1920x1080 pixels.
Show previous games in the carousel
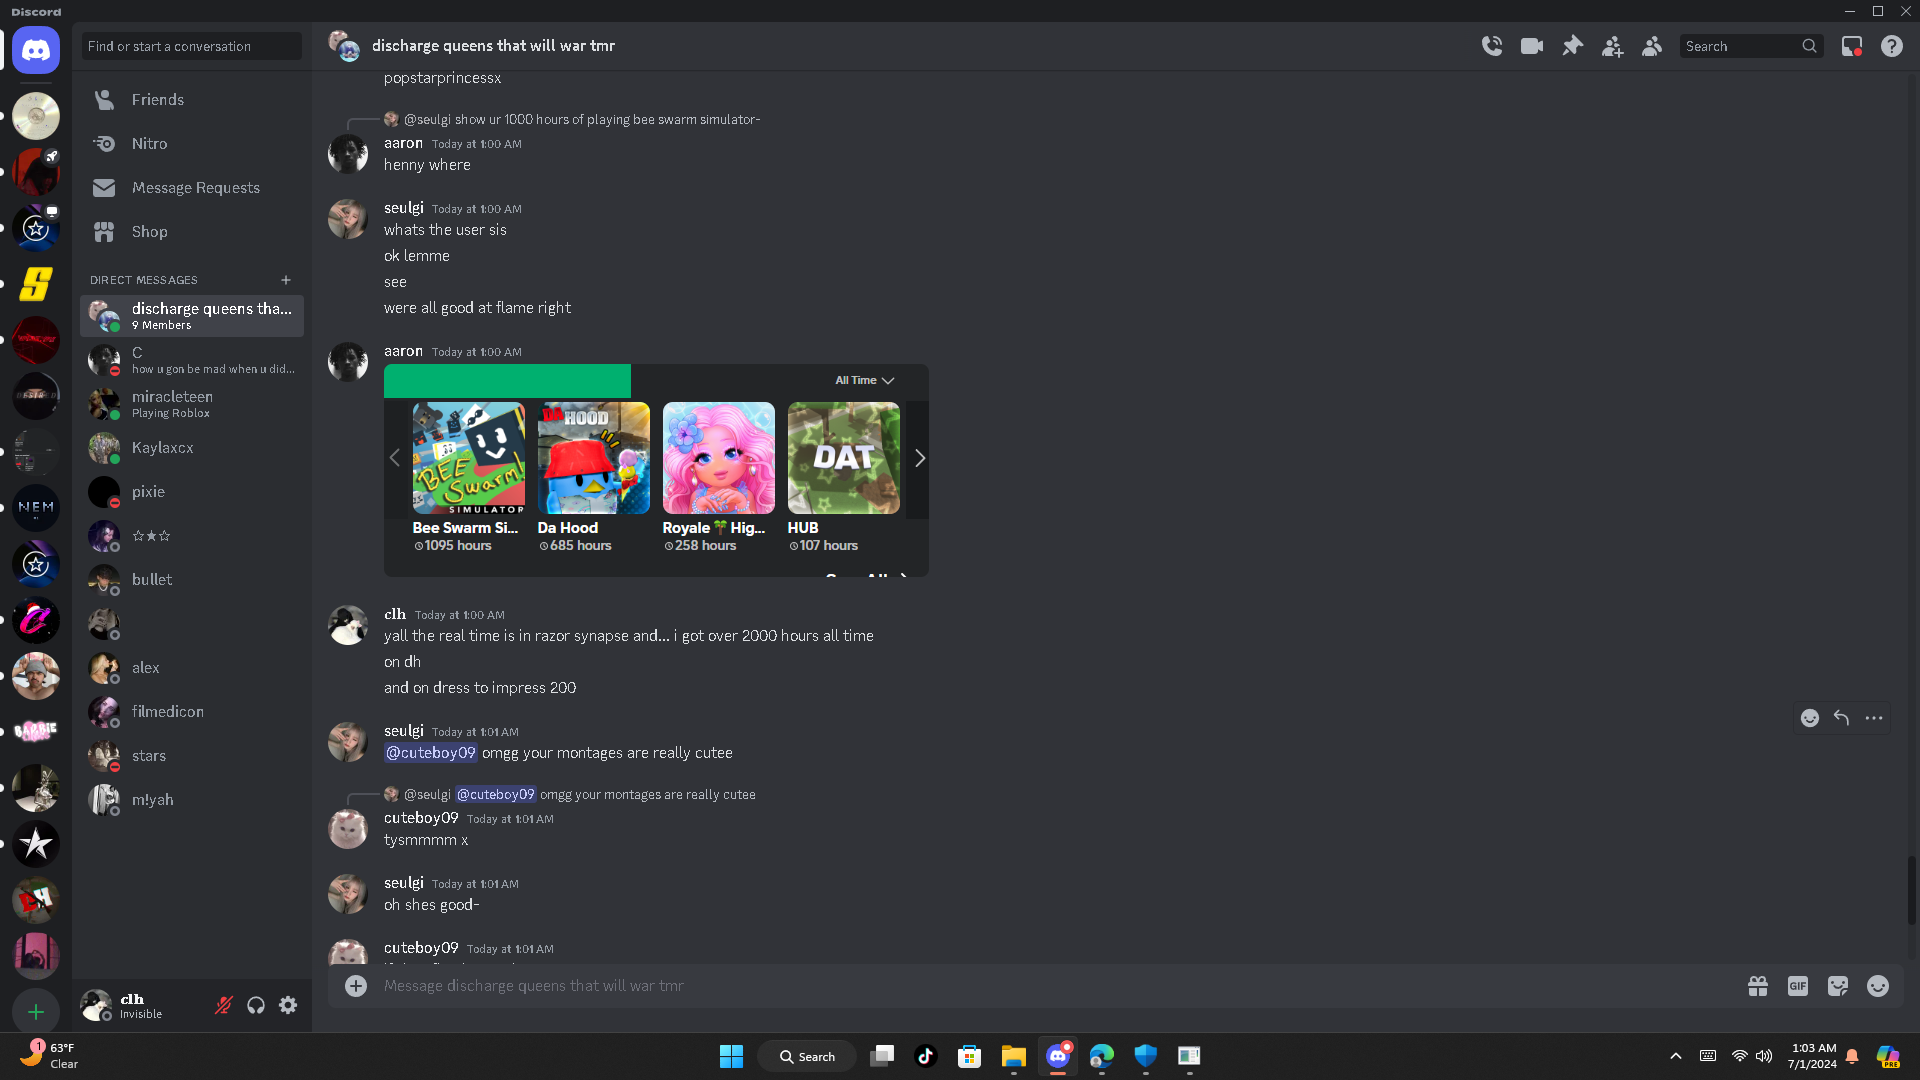[x=395, y=458]
